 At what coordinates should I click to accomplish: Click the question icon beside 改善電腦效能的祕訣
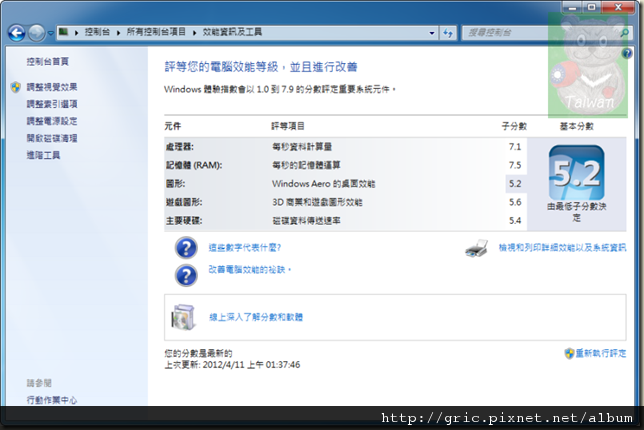(186, 275)
